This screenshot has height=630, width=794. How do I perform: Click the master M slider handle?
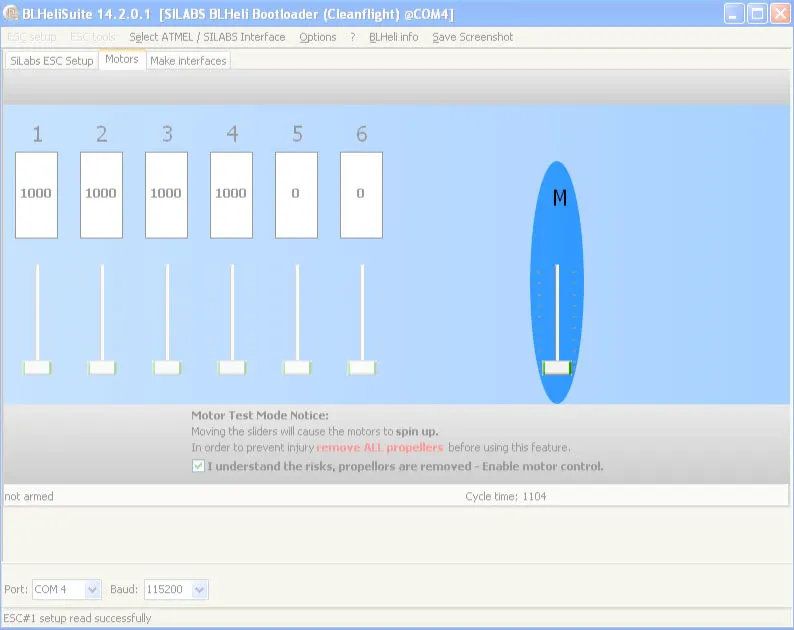click(557, 368)
